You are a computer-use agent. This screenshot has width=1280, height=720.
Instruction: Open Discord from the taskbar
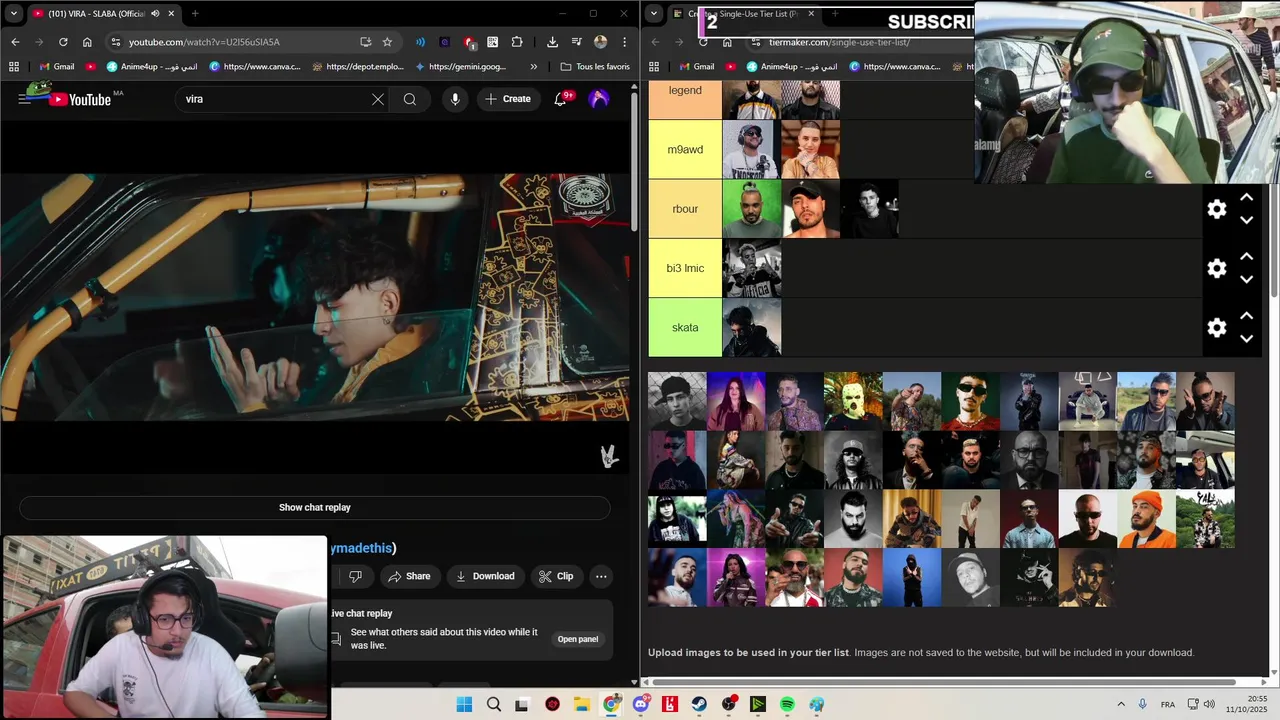tap(641, 704)
